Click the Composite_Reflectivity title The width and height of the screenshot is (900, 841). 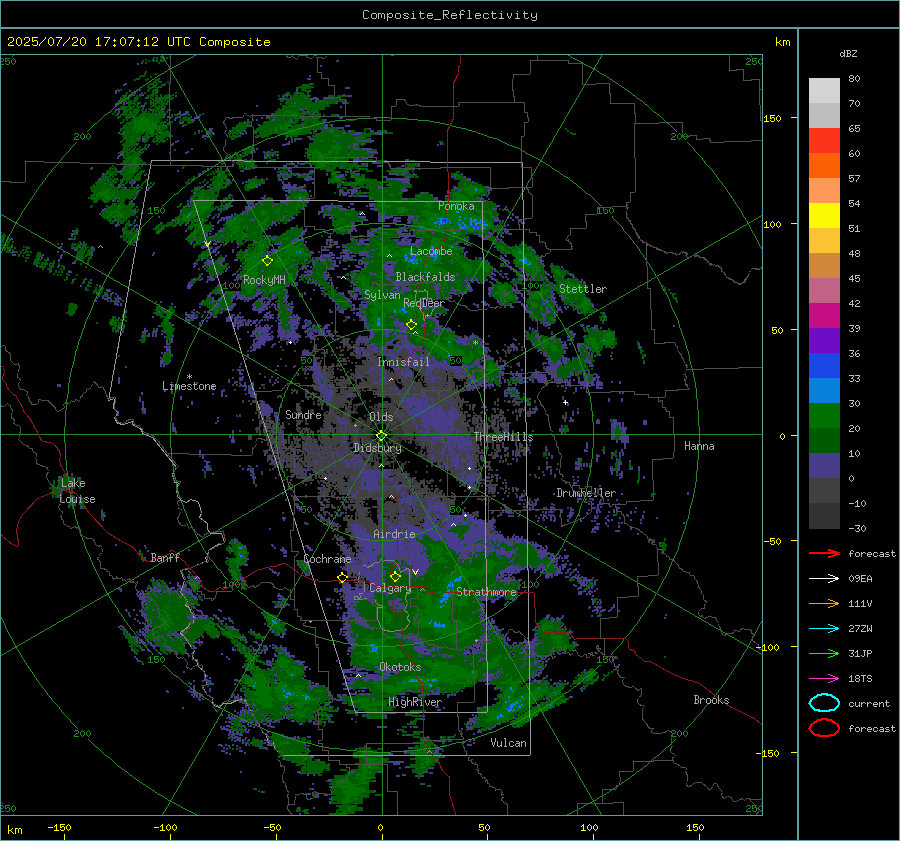pyautogui.click(x=450, y=15)
